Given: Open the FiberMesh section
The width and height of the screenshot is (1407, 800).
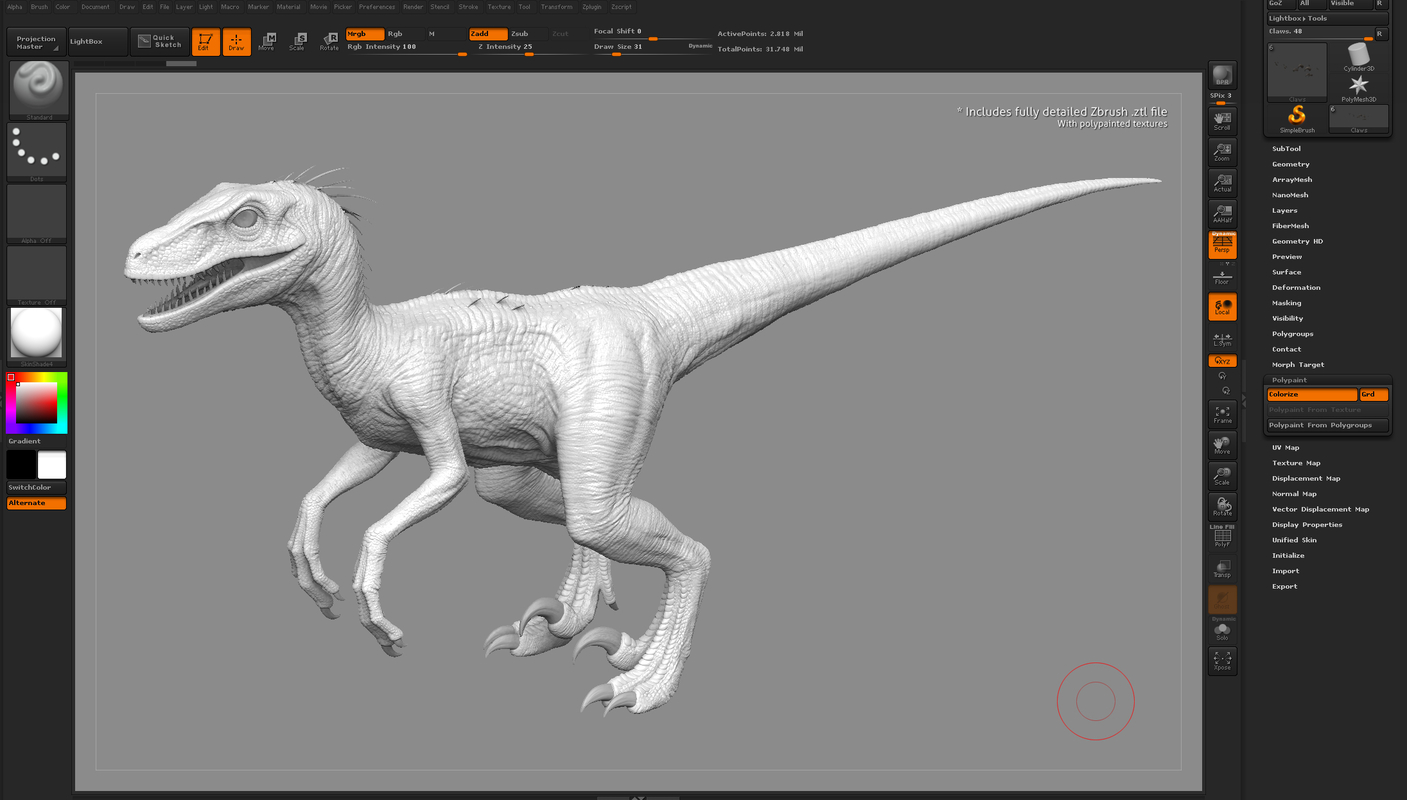Looking at the screenshot, I should click(x=1290, y=225).
